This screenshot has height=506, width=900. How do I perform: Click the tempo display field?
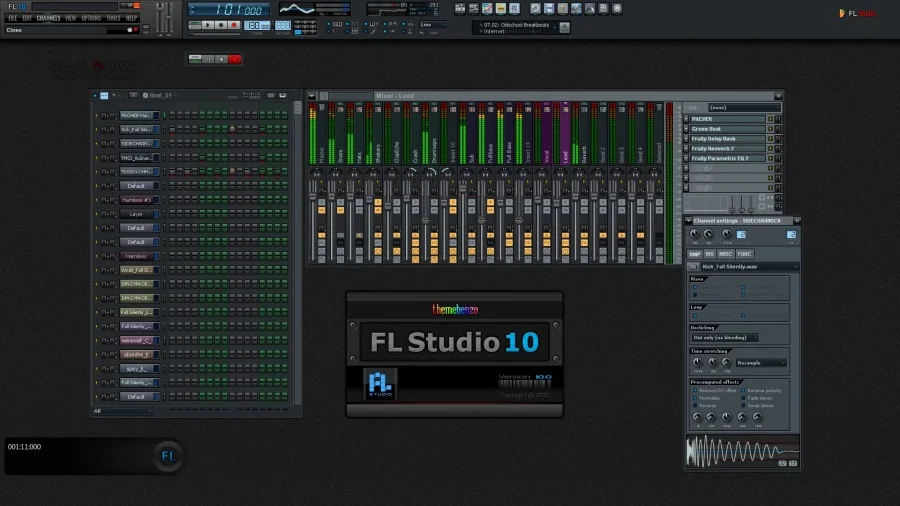[257, 26]
